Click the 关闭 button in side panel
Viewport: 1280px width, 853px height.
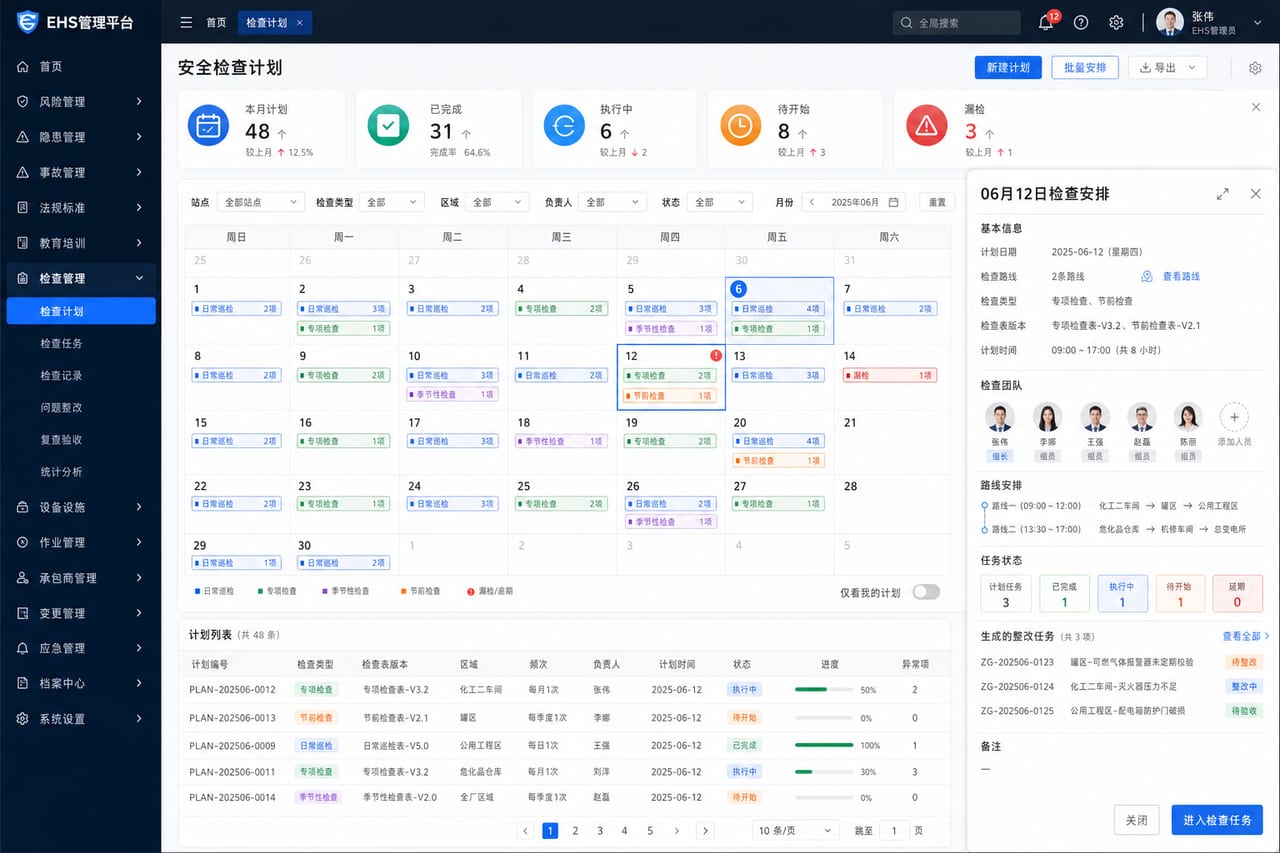(1136, 820)
